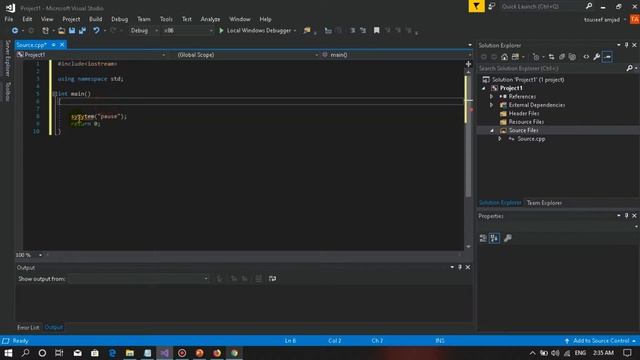Click the Solution Explorer Home icon

click(x=504, y=57)
